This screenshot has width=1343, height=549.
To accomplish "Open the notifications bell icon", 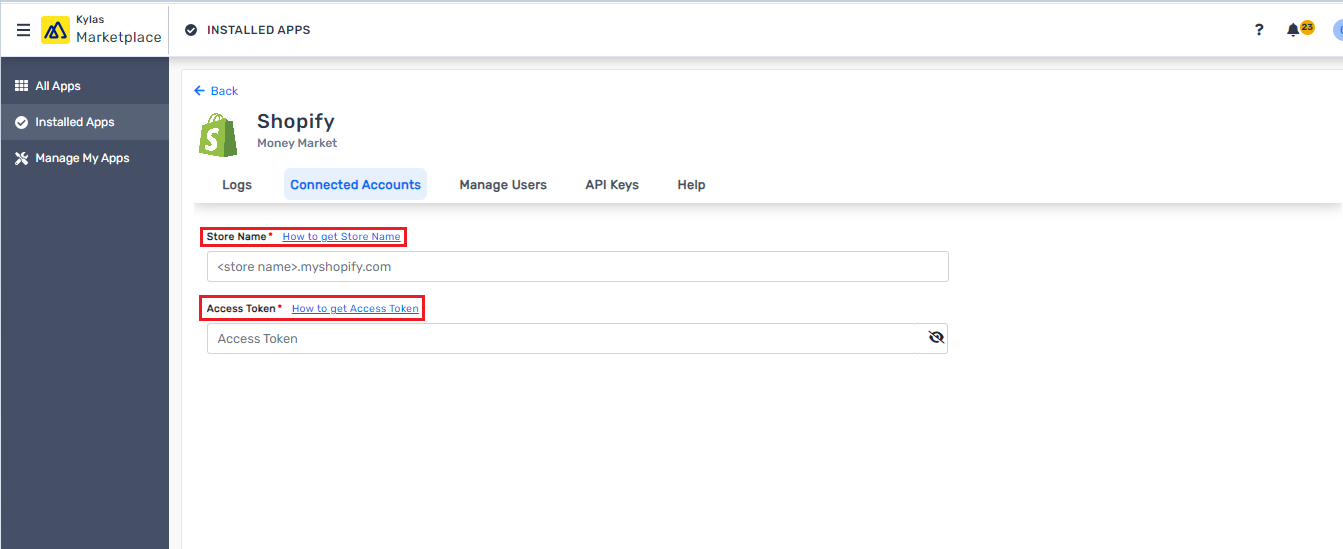I will pos(1293,30).
